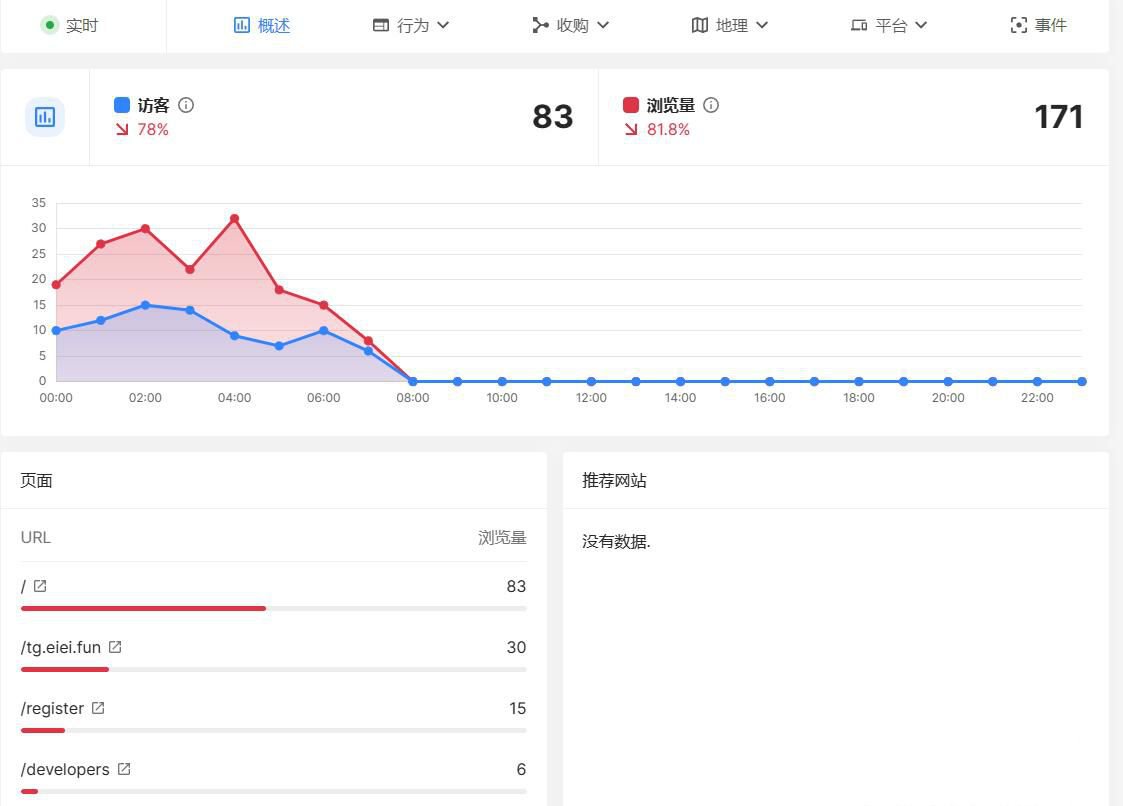Click the map icon next to 地理
Viewport: 1123px width, 806px height.
pyautogui.click(x=701, y=24)
